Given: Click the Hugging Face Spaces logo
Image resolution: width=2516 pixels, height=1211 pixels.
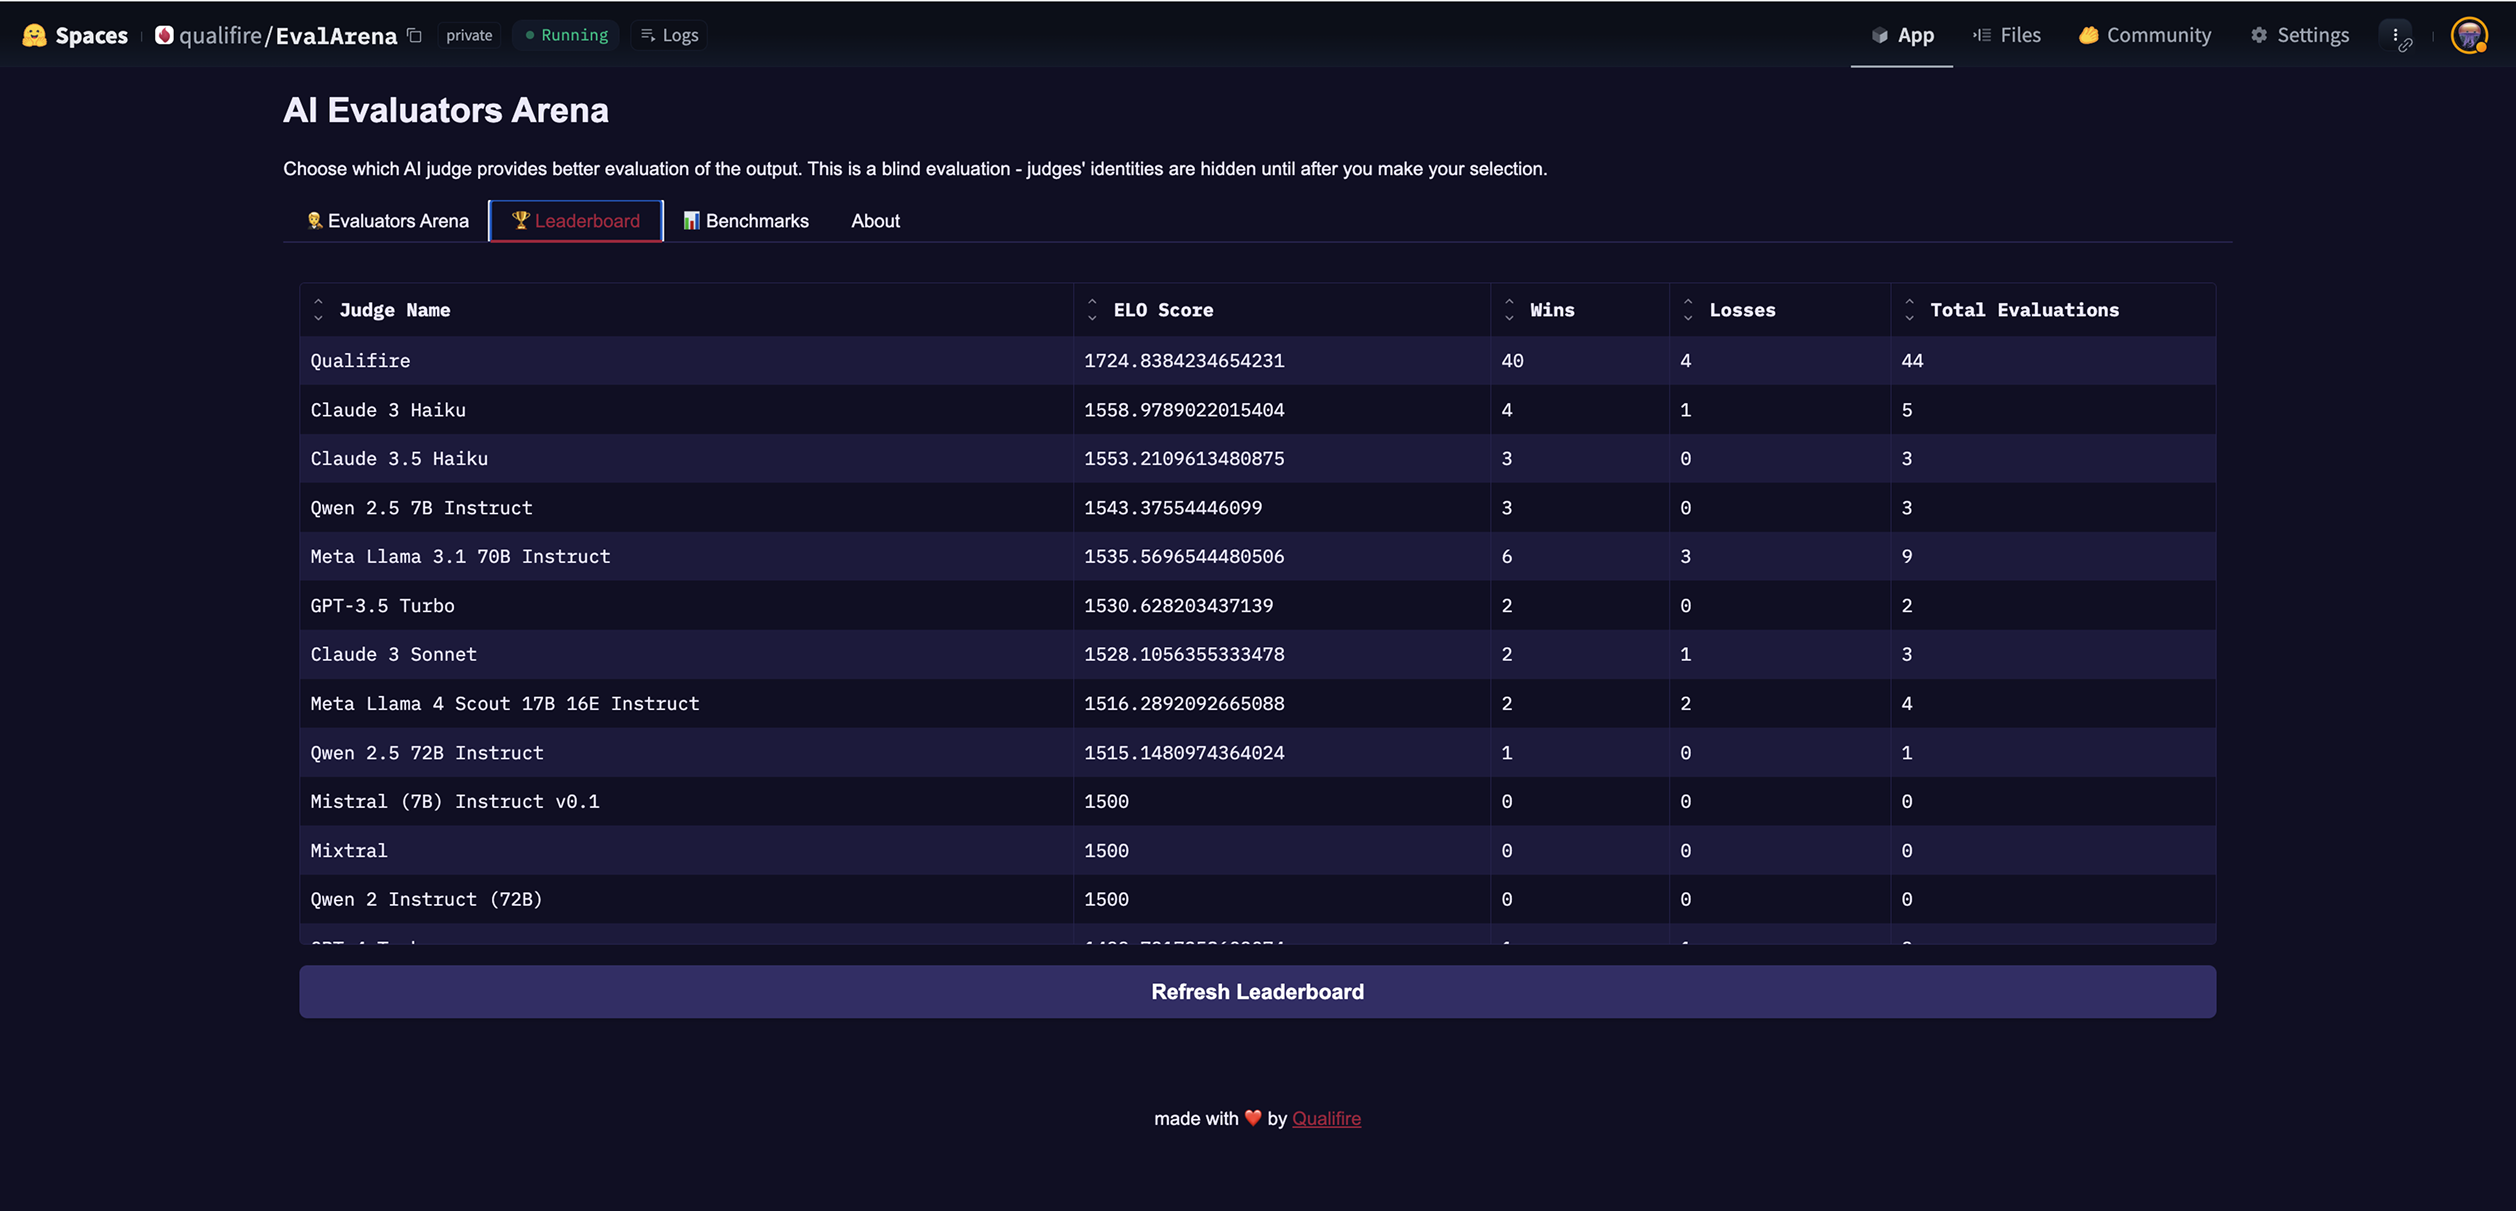Looking at the screenshot, I should (x=35, y=35).
